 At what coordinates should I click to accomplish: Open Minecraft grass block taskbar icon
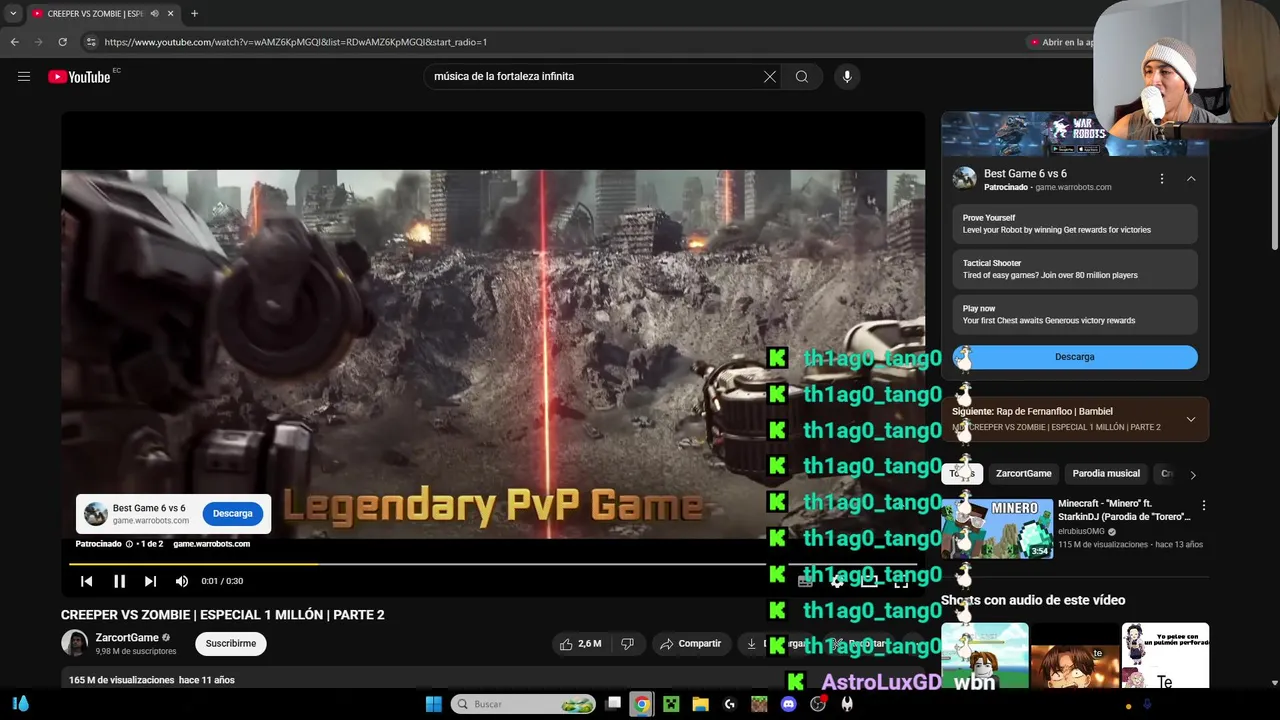pos(759,704)
